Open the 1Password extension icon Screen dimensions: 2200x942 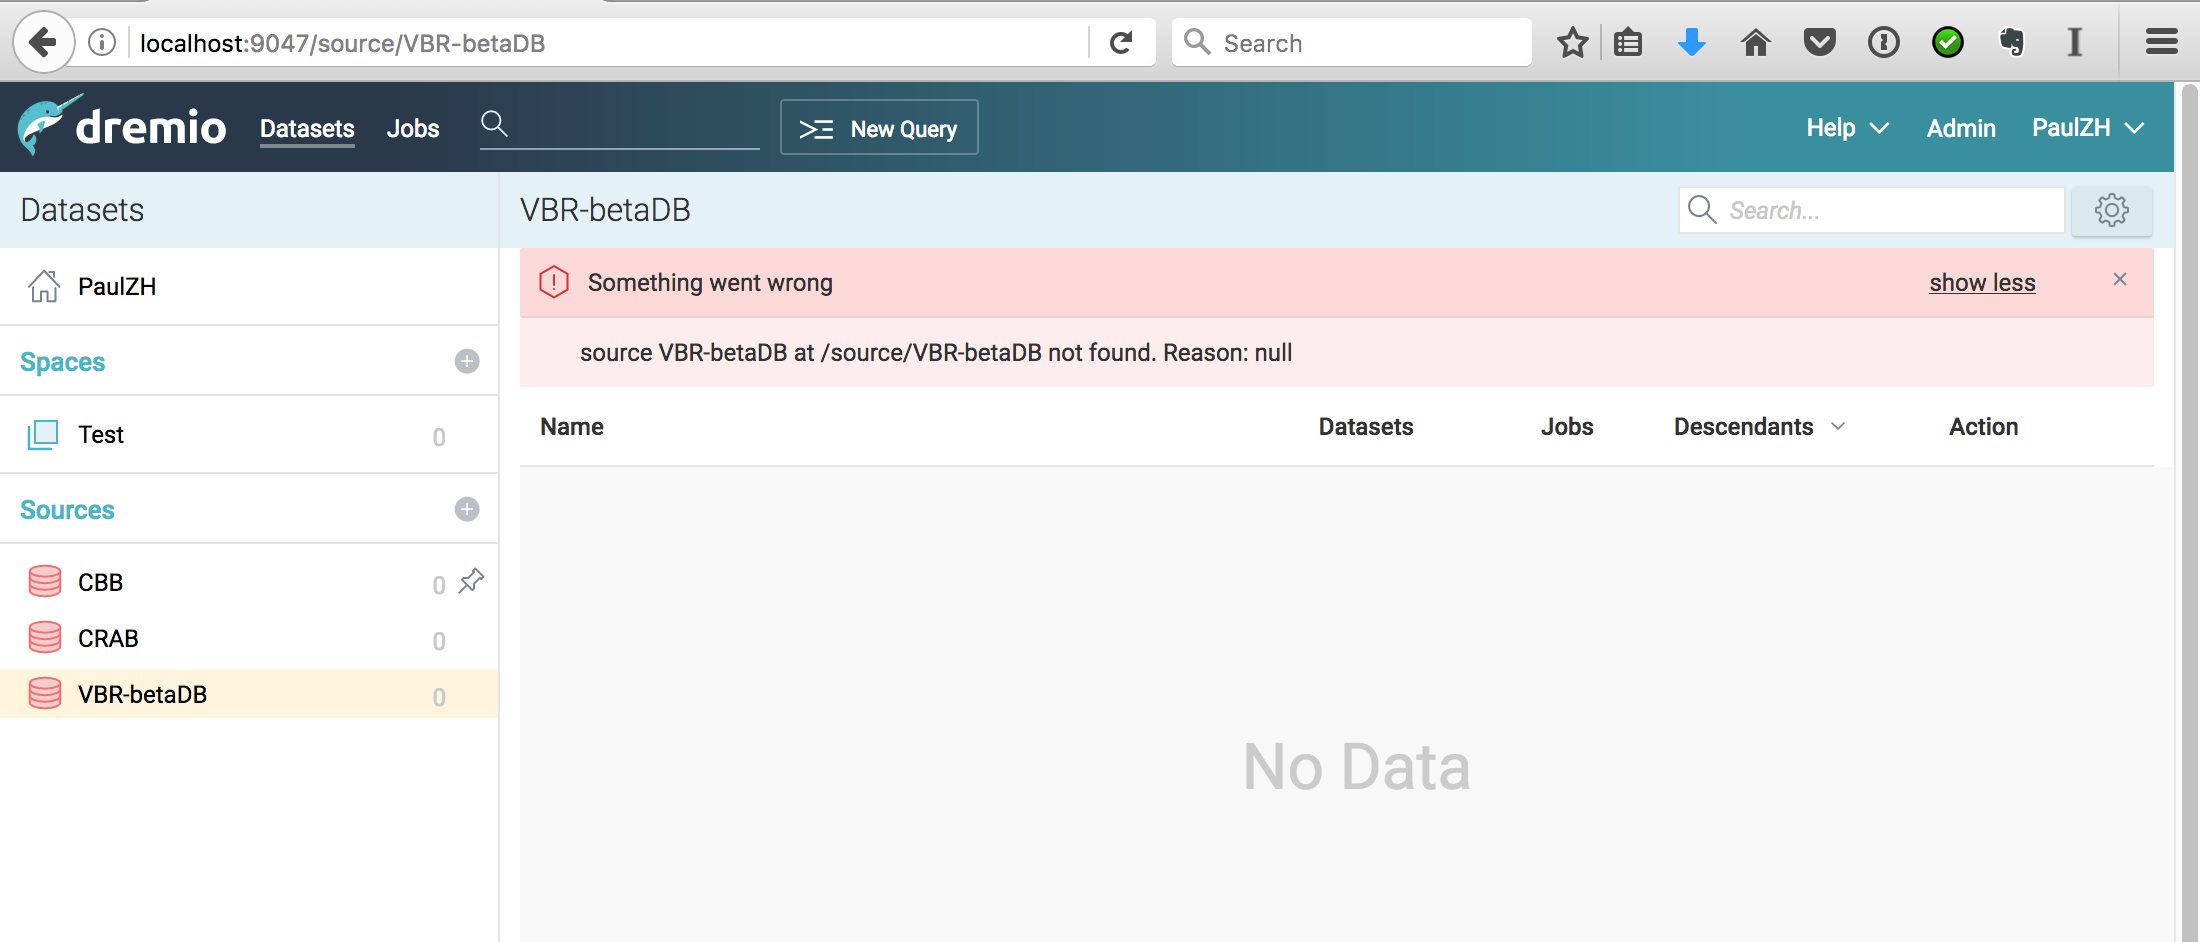(x=1884, y=42)
